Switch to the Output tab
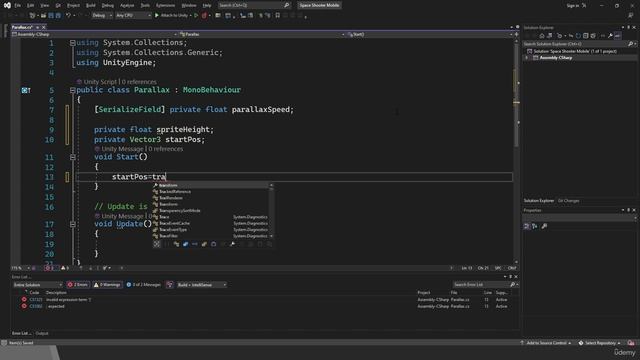Viewport: 640px width, 360px height. (42, 333)
